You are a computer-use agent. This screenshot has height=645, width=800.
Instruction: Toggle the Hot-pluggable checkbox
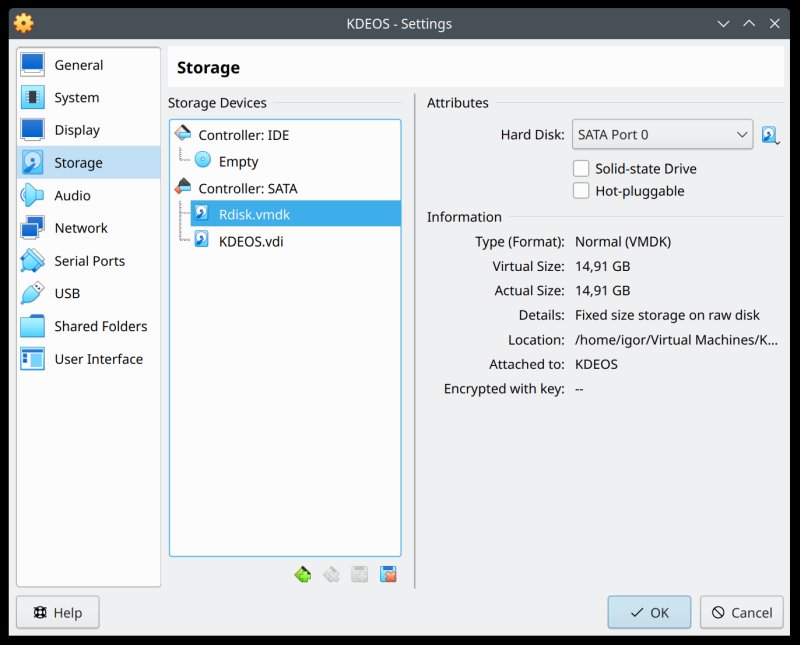tap(581, 191)
